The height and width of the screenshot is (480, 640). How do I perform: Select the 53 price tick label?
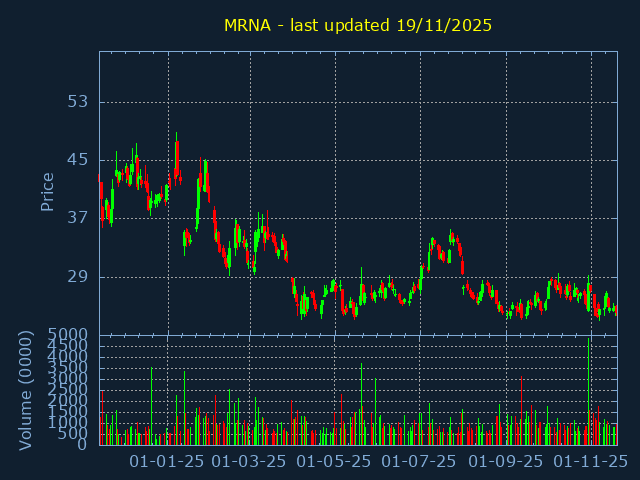click(77, 102)
